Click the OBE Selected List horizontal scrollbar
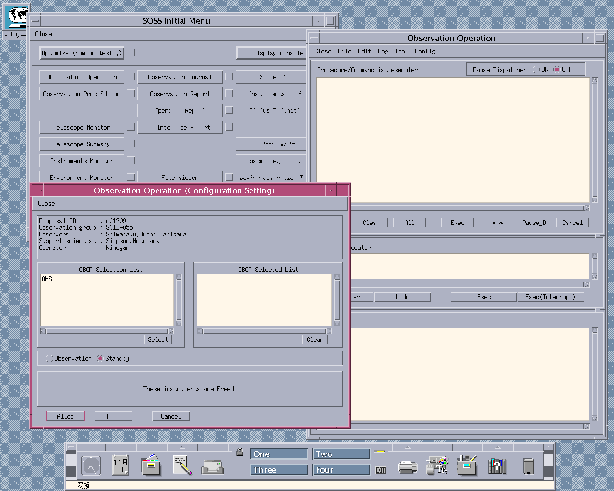614x491 pixels. (x=264, y=331)
